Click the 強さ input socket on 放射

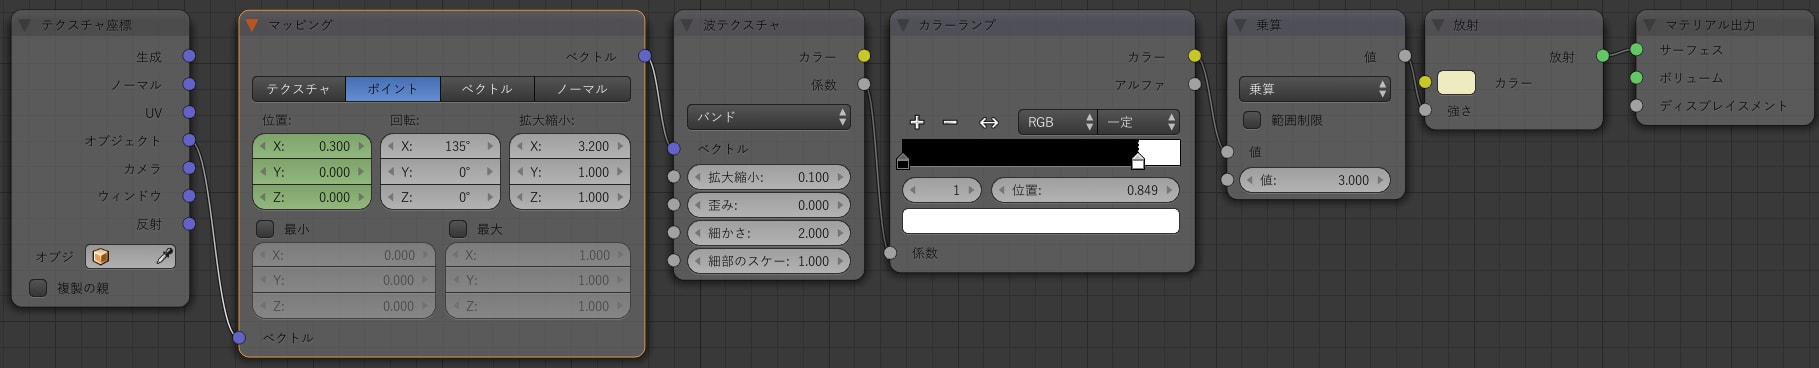tap(1425, 110)
